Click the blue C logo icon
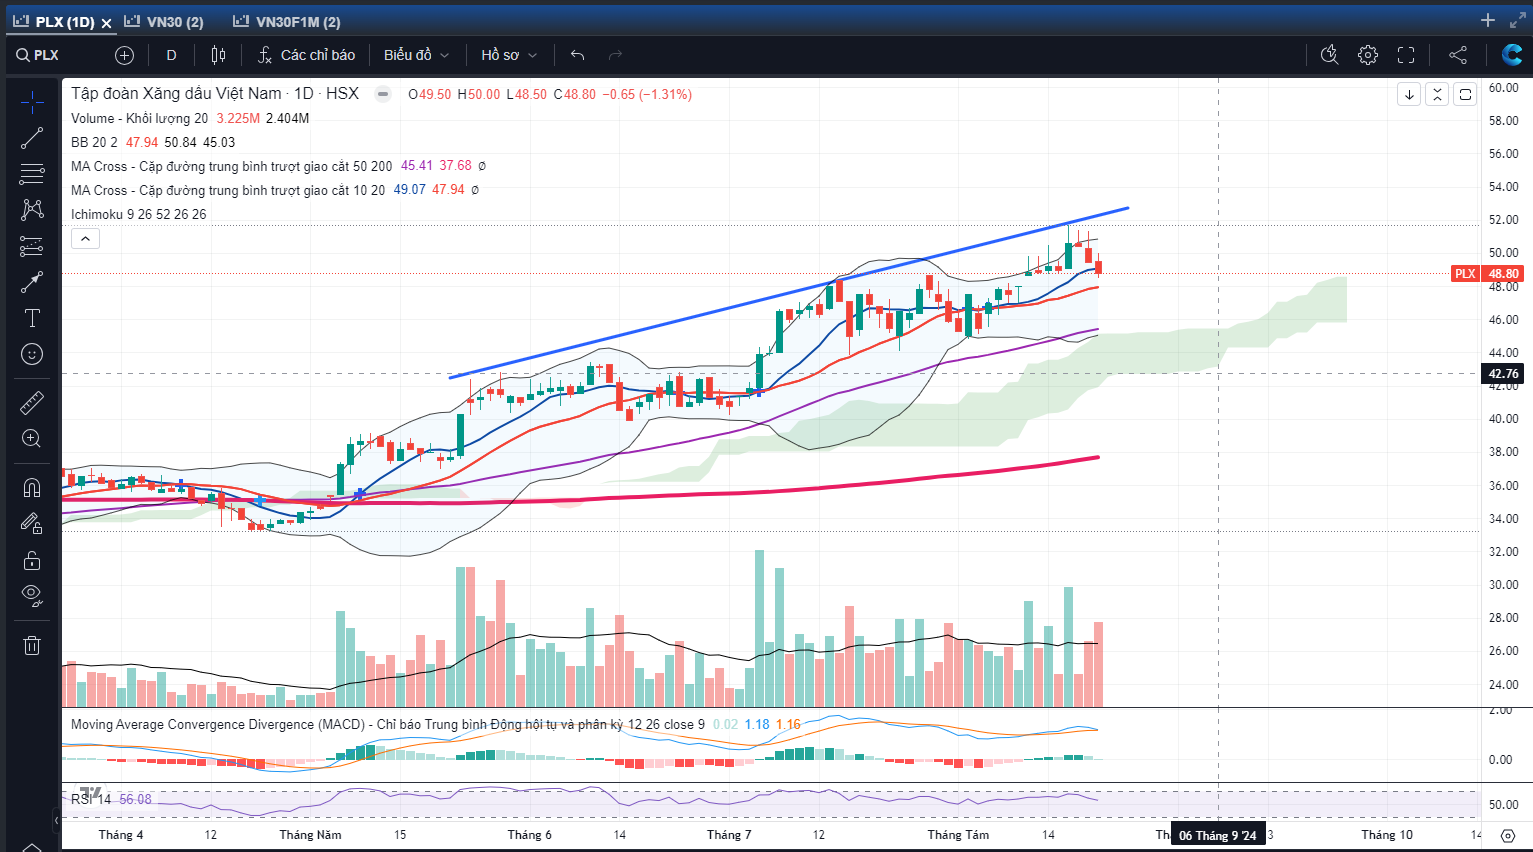This screenshot has width=1533, height=852. 1512,55
